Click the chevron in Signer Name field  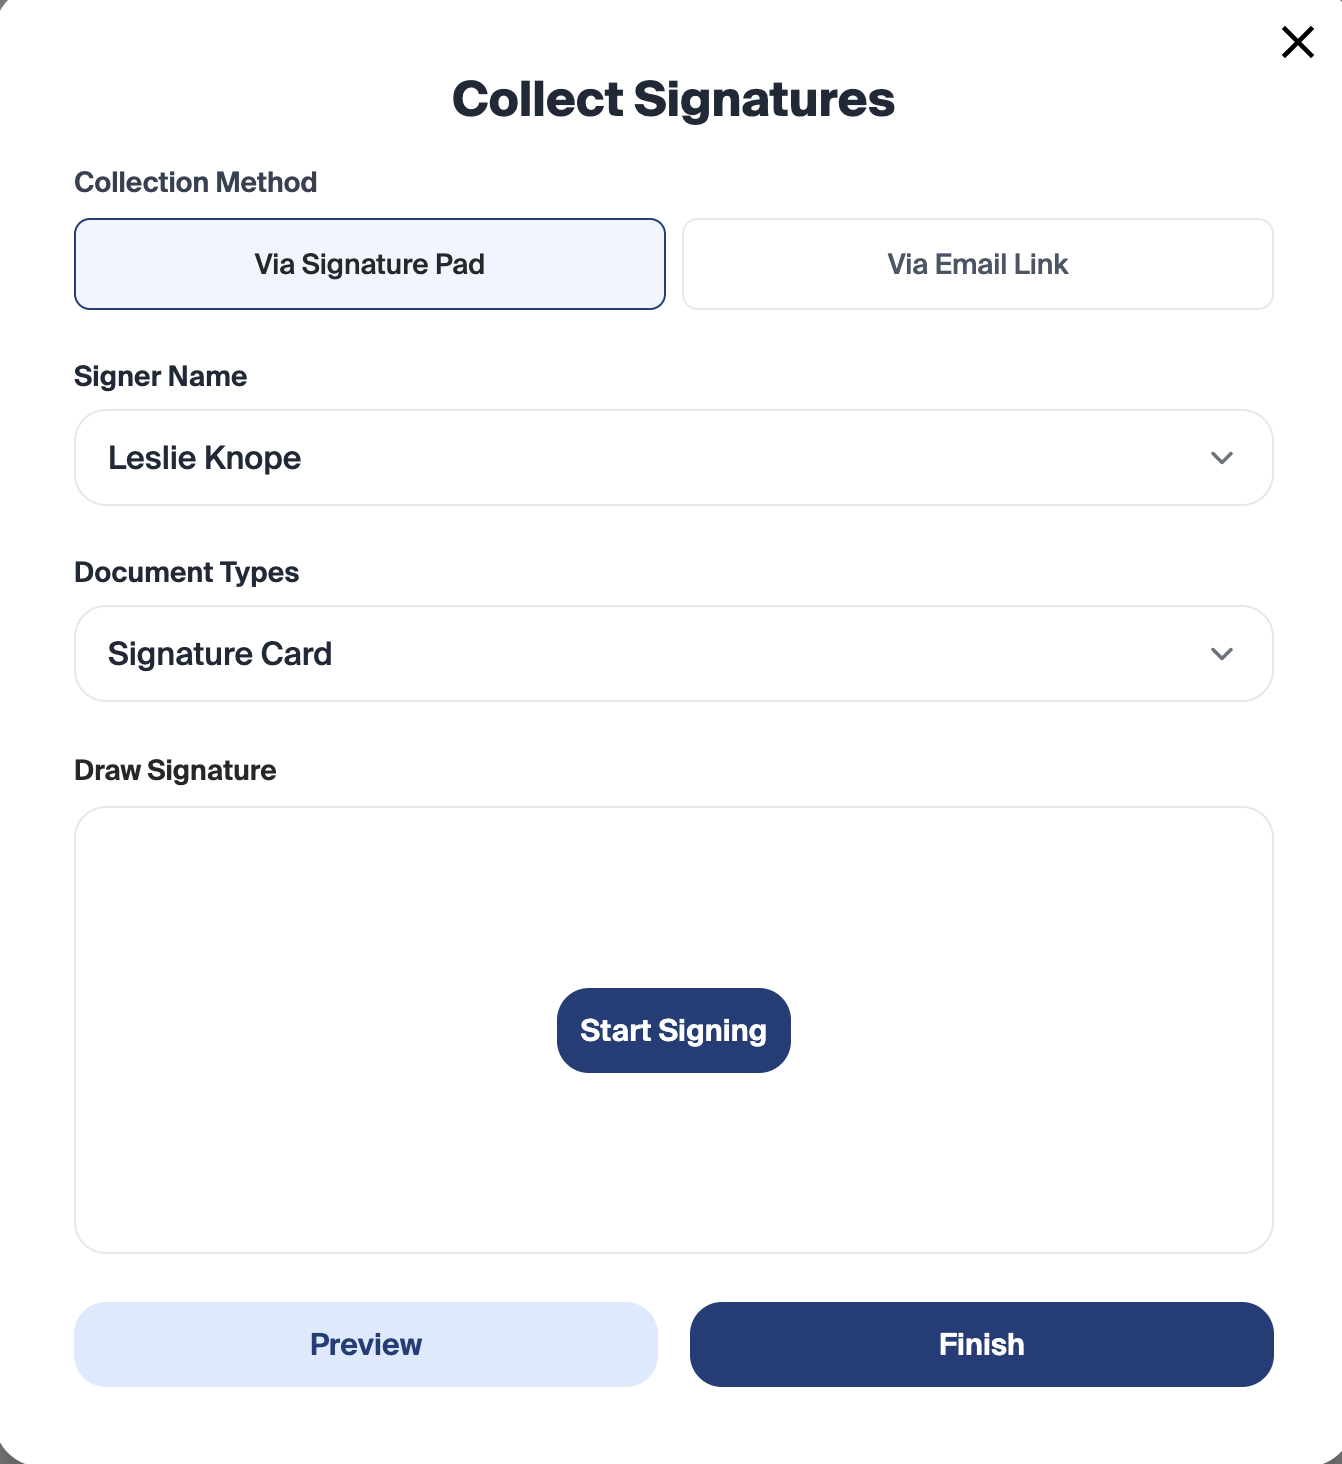point(1221,458)
